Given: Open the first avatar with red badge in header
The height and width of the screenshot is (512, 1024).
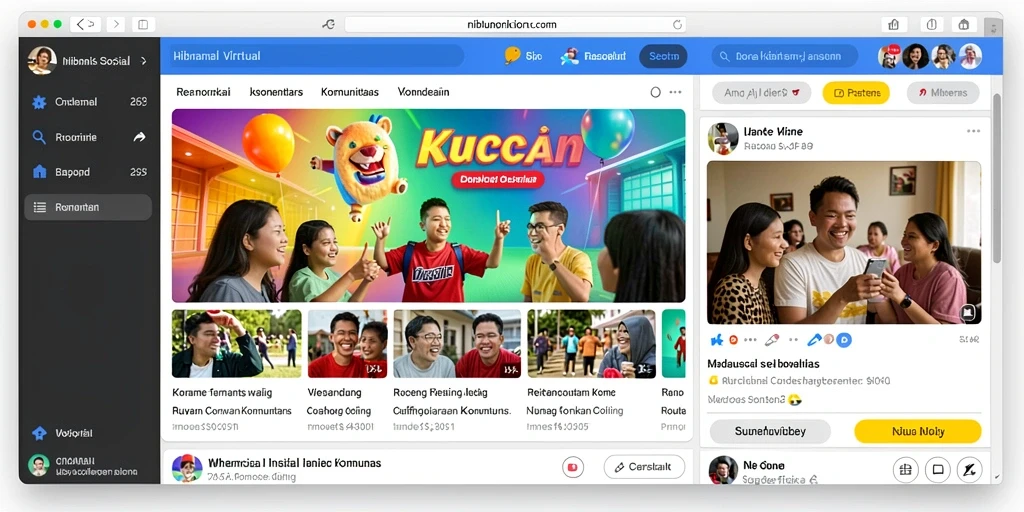Looking at the screenshot, I should [x=889, y=57].
